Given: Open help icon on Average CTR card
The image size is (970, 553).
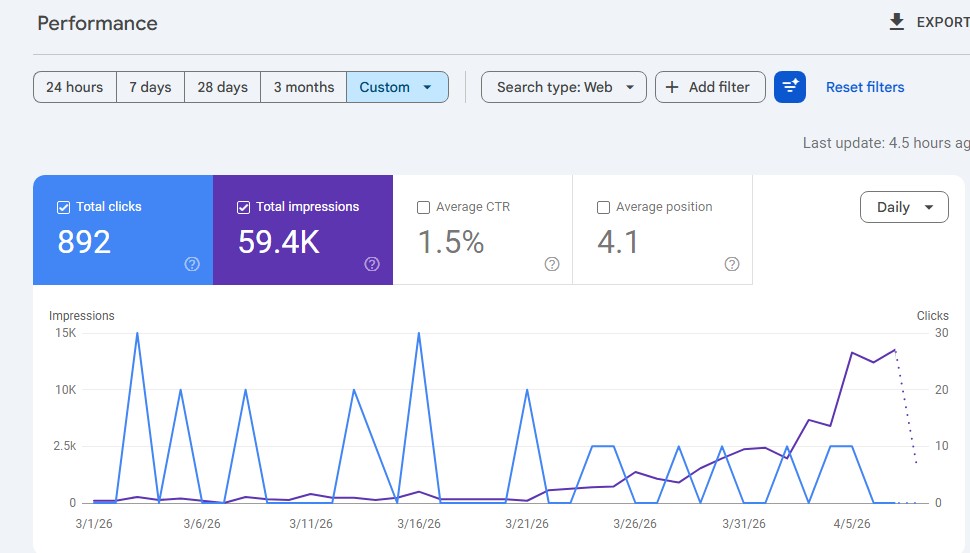Looking at the screenshot, I should pyautogui.click(x=552, y=264).
